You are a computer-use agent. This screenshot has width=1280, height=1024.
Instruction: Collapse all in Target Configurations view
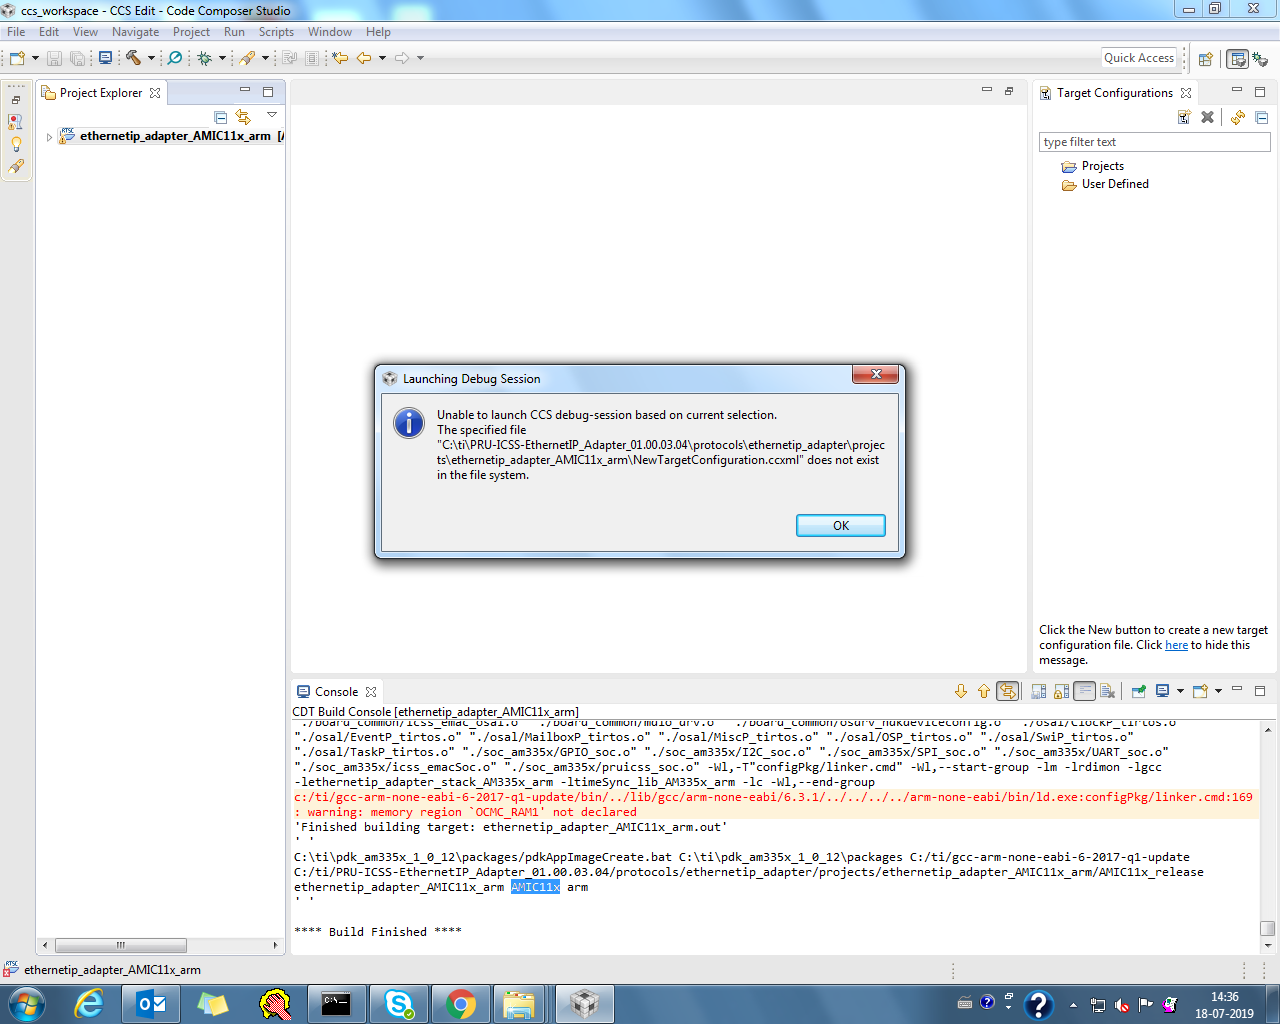[x=1261, y=117]
